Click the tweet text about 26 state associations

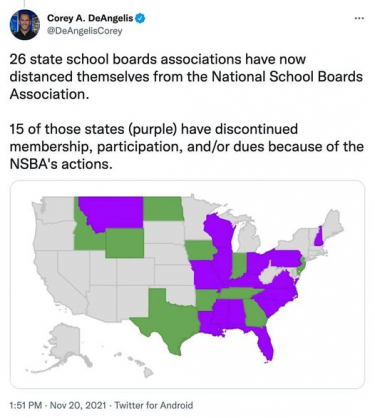coord(186,77)
